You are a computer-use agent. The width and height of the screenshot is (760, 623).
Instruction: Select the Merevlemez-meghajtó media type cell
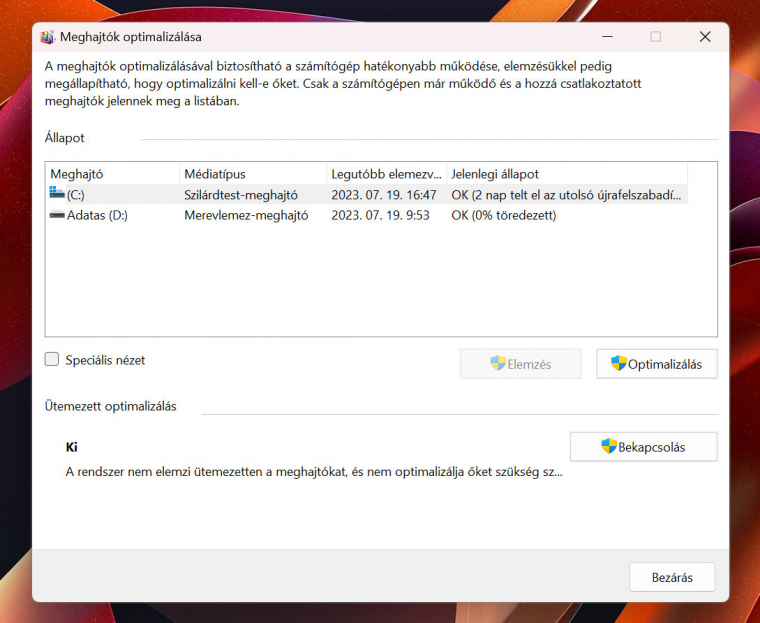pyautogui.click(x=246, y=215)
